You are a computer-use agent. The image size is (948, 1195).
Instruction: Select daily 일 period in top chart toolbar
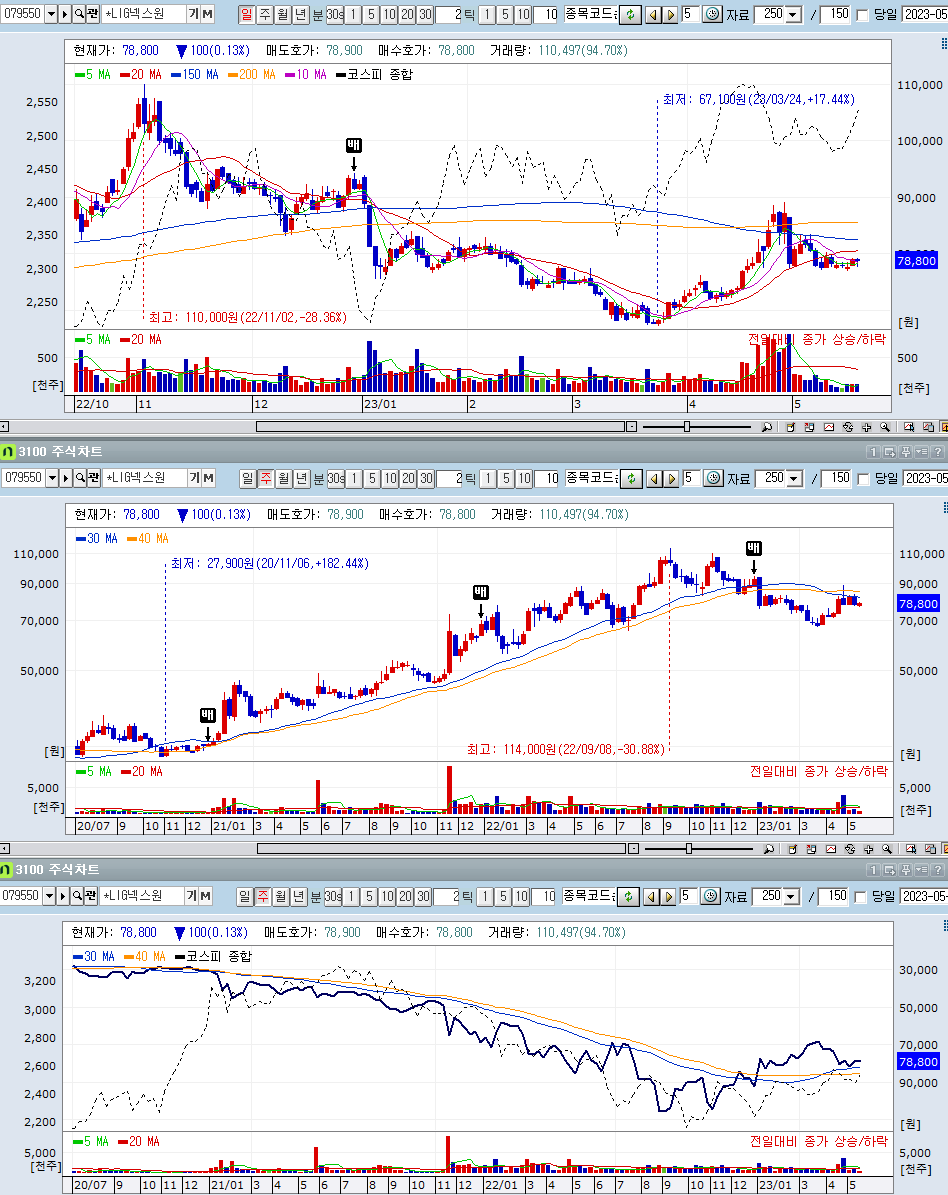click(x=246, y=14)
